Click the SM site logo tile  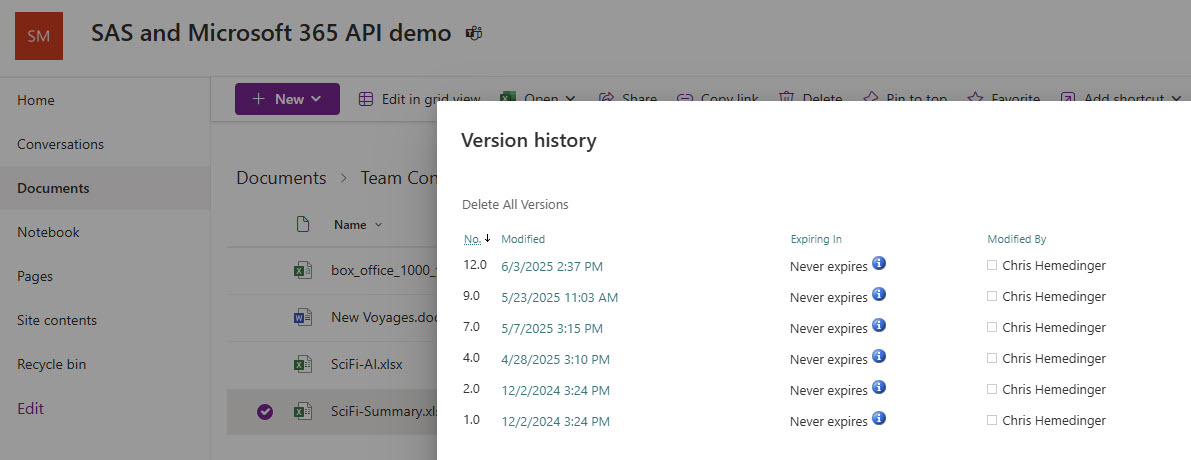39,35
